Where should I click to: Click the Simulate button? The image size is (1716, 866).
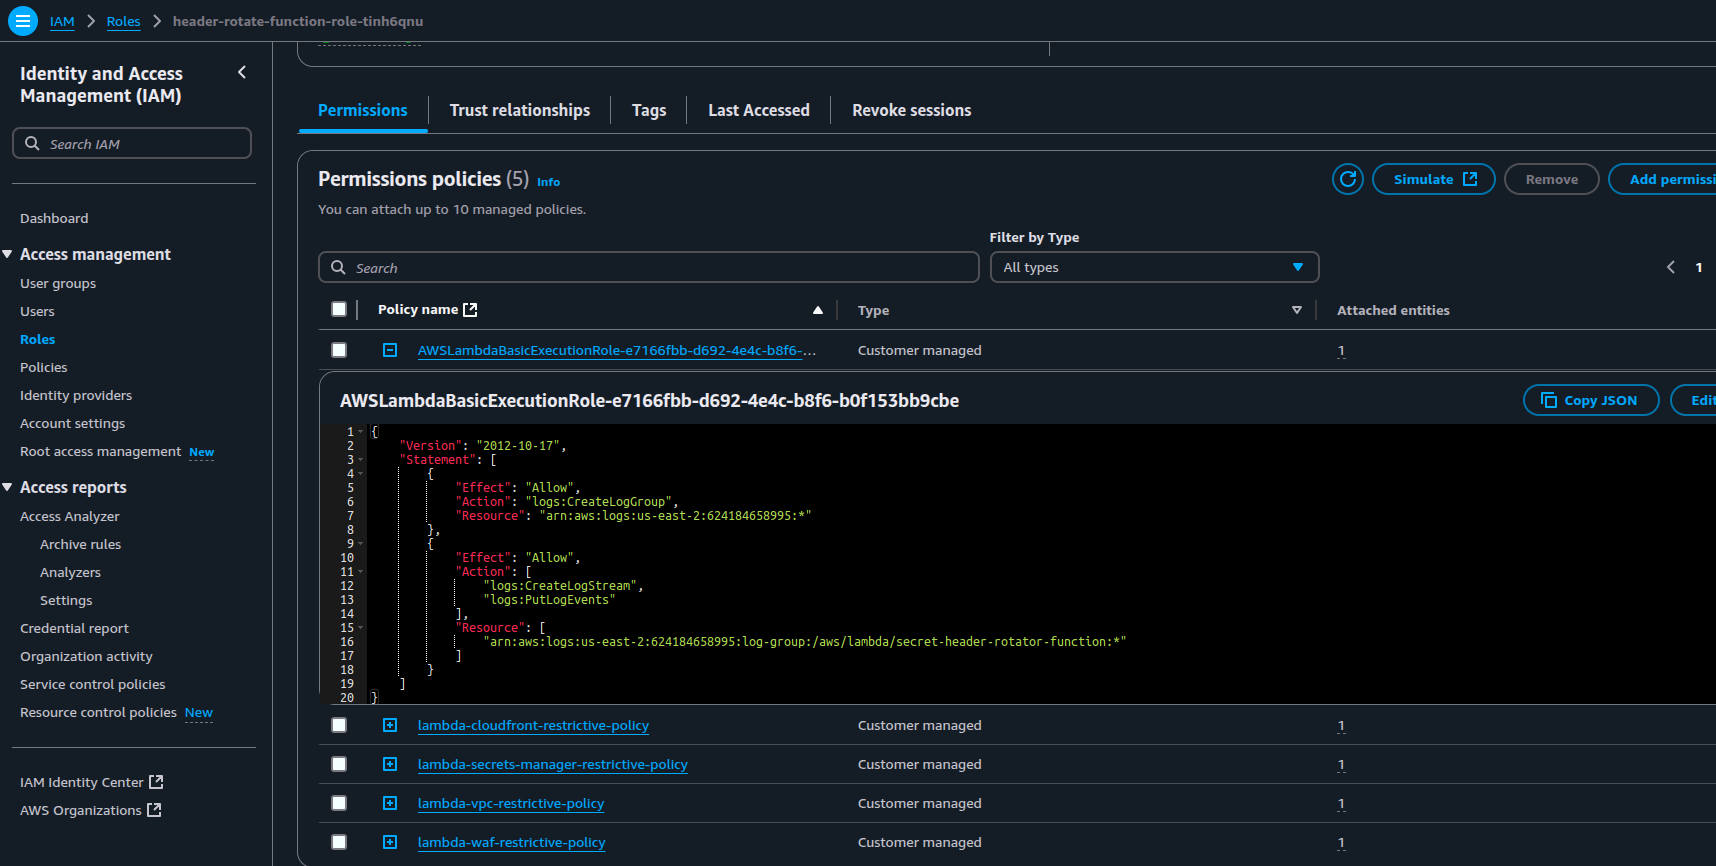1434,179
